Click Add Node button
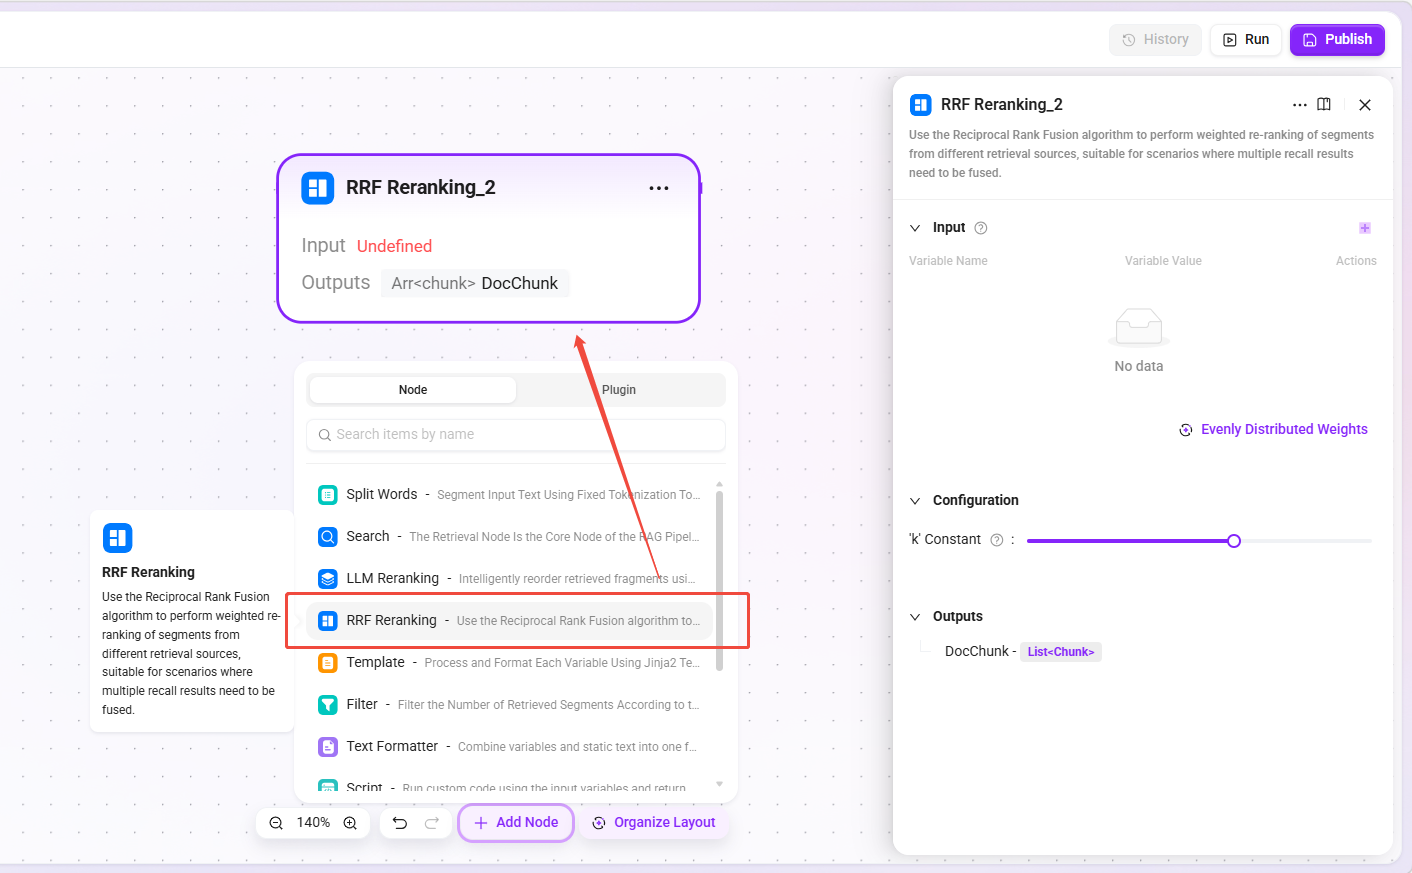1412x873 pixels. [x=516, y=823]
